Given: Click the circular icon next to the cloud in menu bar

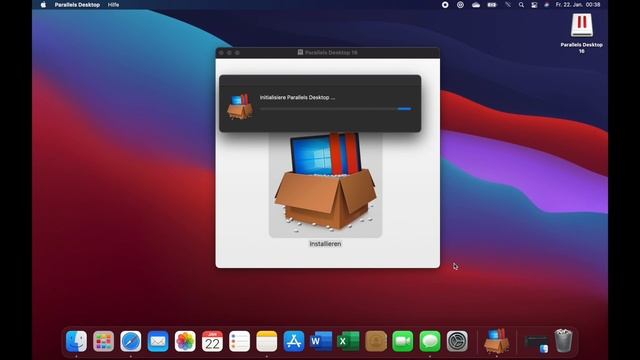Looking at the screenshot, I should (x=460, y=5).
